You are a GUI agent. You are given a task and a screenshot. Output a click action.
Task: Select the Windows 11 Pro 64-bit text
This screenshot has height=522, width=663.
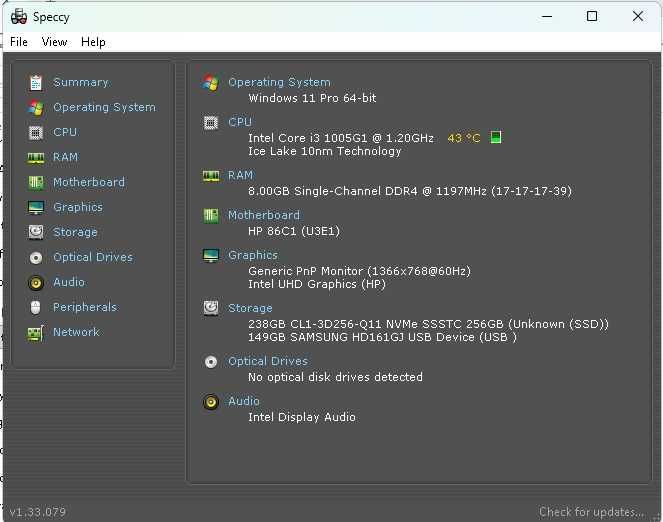[x=312, y=98]
